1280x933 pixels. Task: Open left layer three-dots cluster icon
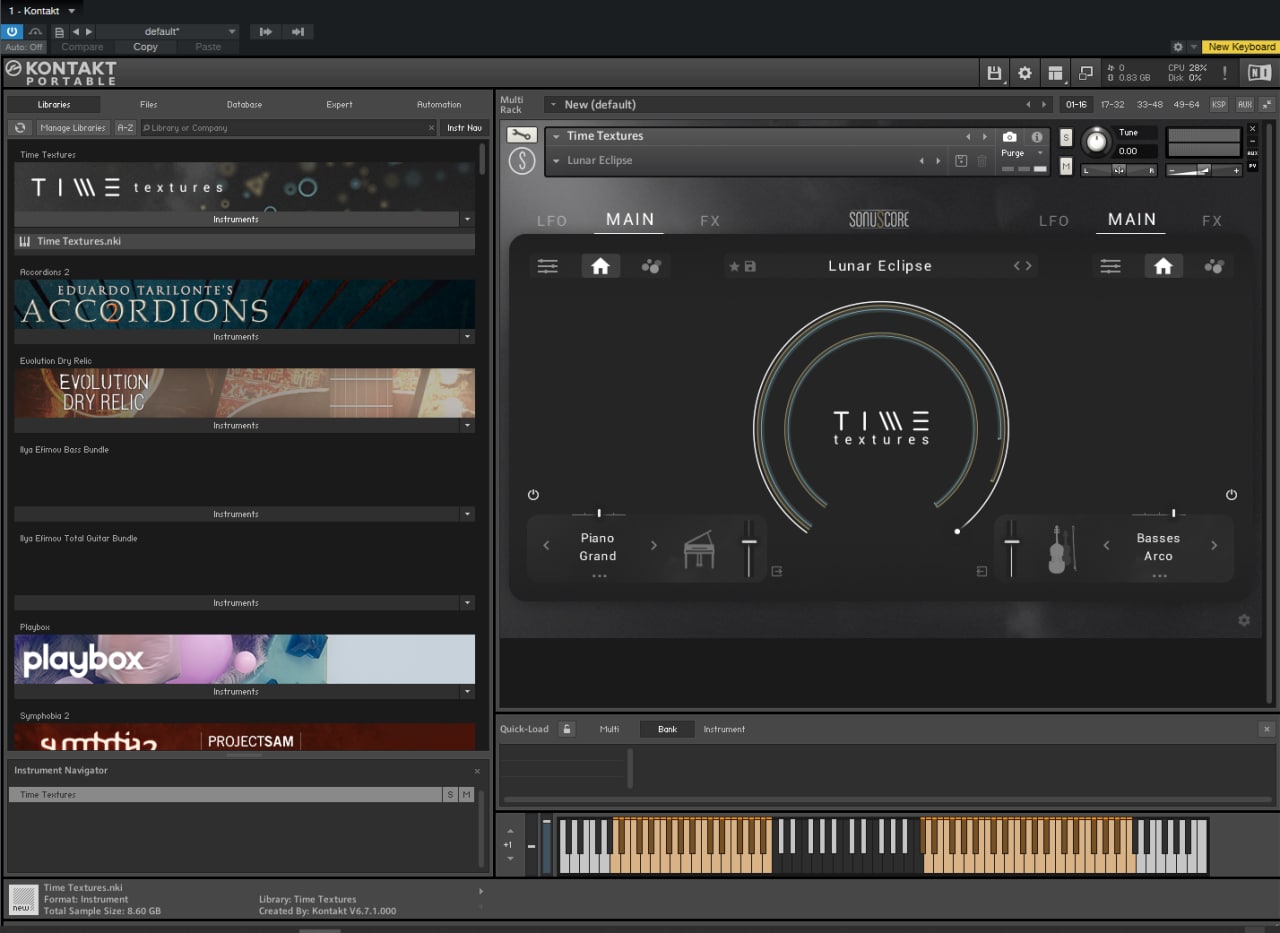651,266
